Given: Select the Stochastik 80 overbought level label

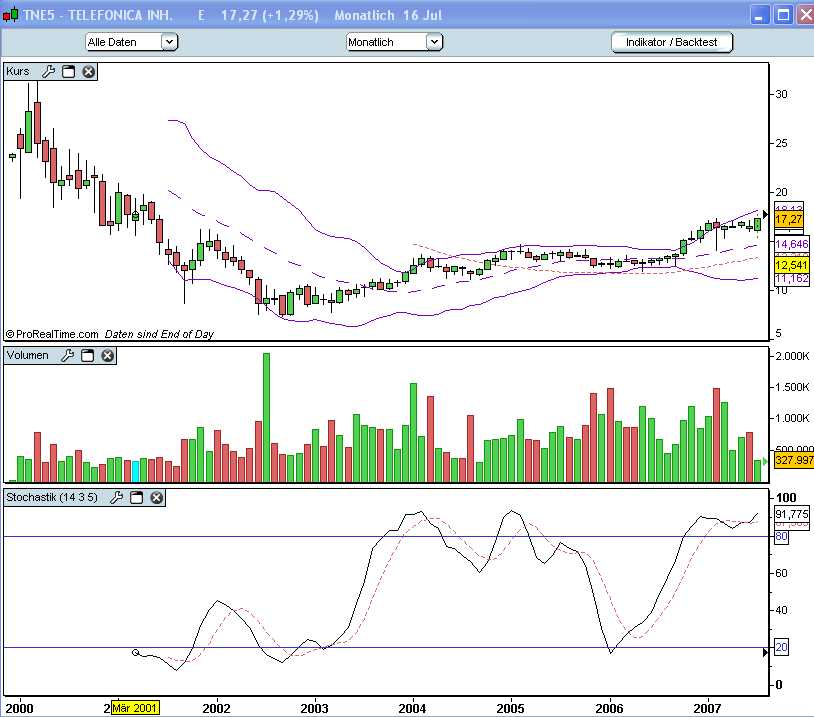Looking at the screenshot, I should [x=782, y=537].
